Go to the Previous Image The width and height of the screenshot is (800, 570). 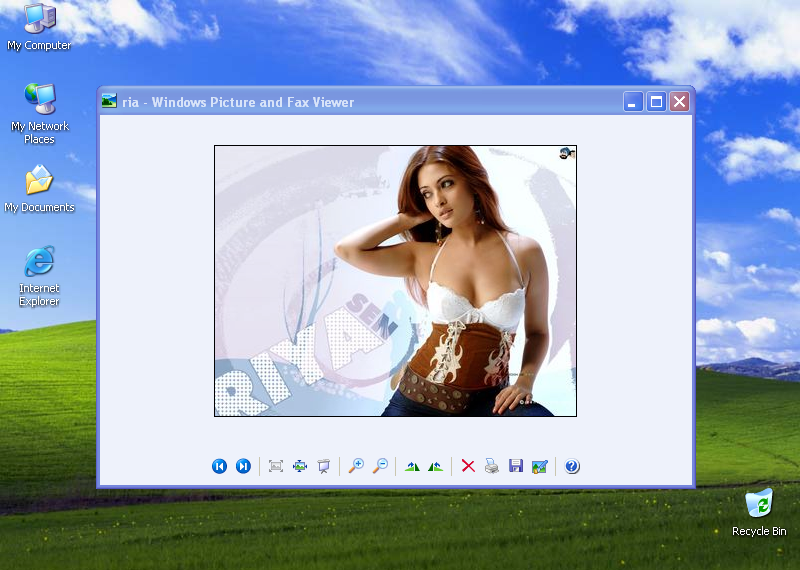[219, 466]
